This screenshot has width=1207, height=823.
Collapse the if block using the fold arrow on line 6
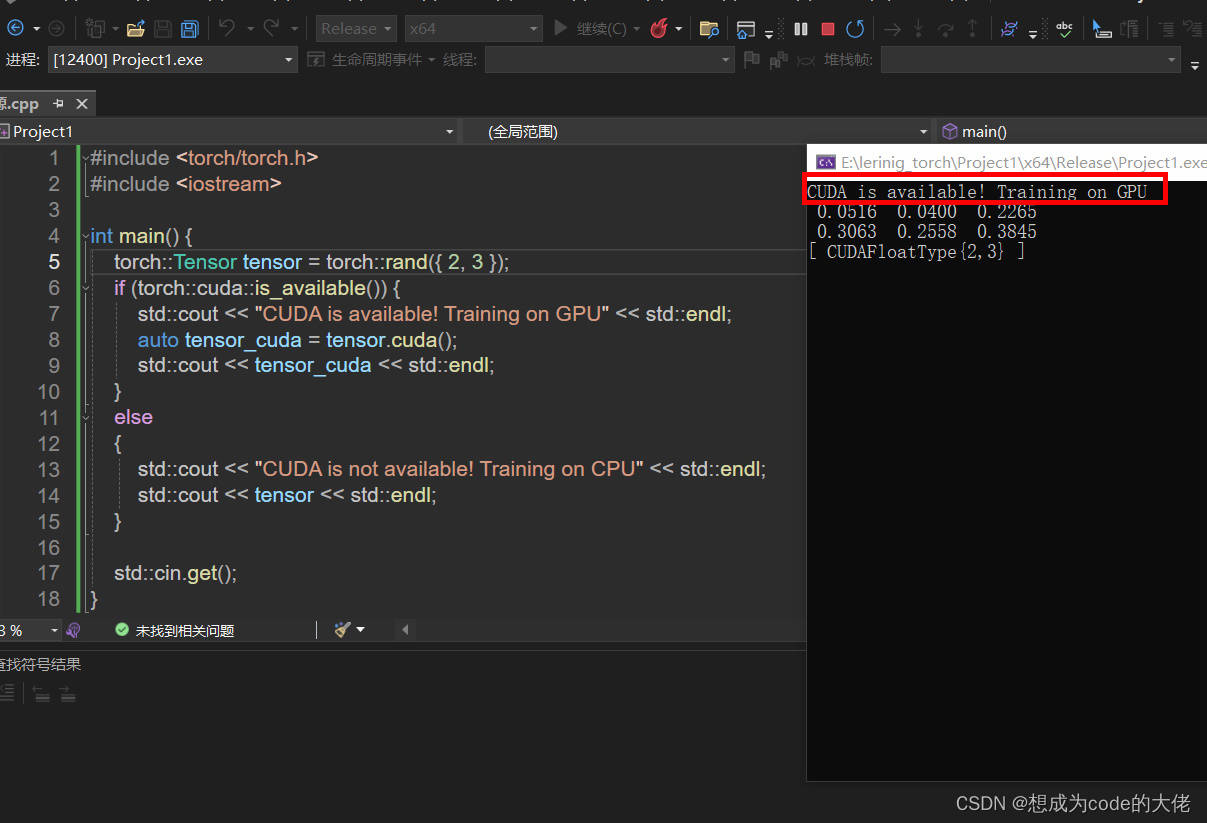coord(87,288)
